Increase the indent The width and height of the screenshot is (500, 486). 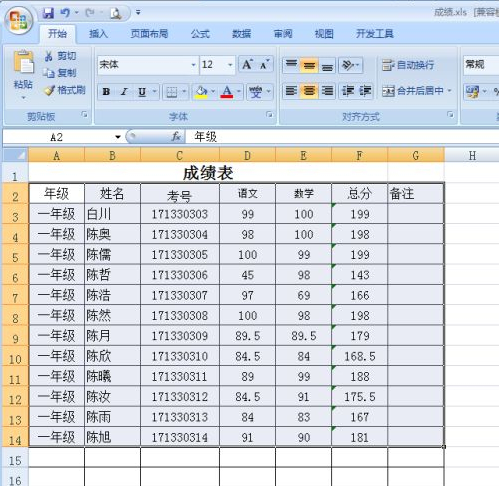[x=365, y=91]
